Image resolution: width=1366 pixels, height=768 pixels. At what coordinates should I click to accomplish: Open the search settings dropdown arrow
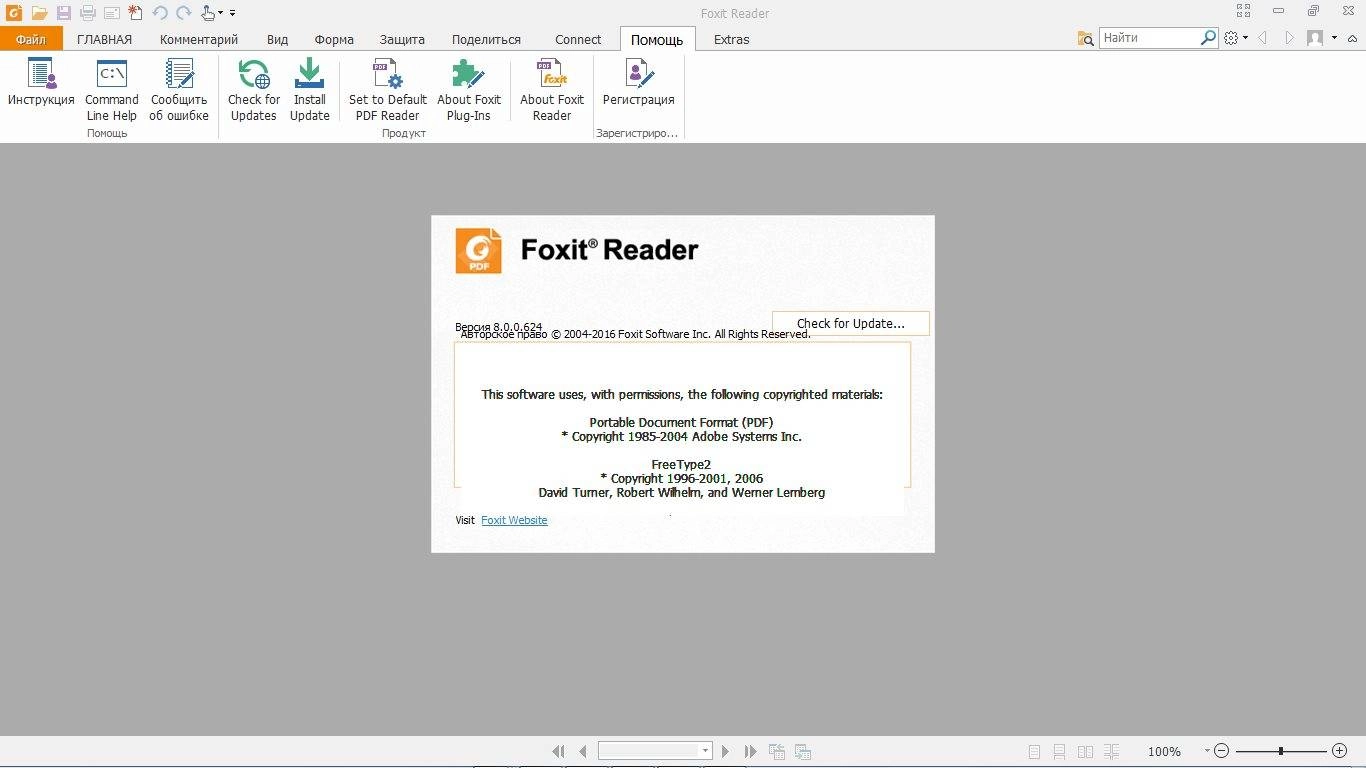[x=1245, y=38]
